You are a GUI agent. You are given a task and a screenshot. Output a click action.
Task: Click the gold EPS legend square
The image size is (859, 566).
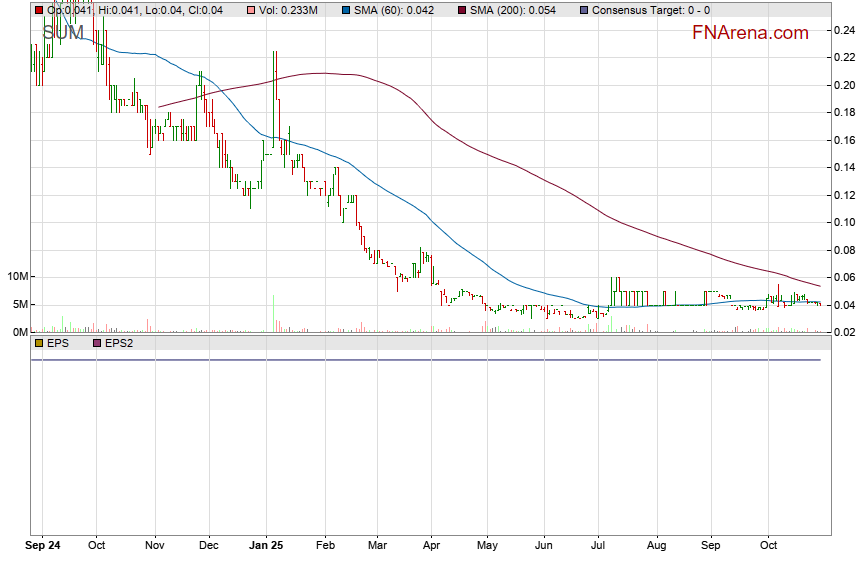(39, 343)
